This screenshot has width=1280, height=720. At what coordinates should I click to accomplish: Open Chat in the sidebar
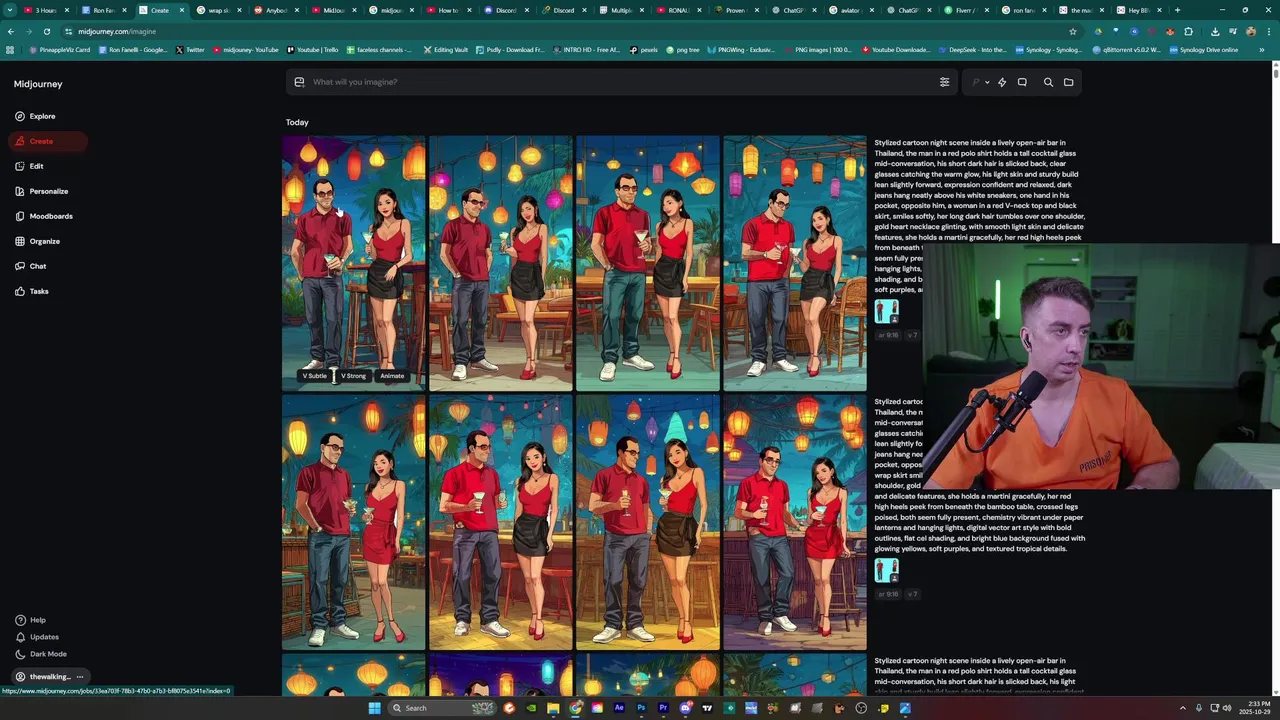31,266
